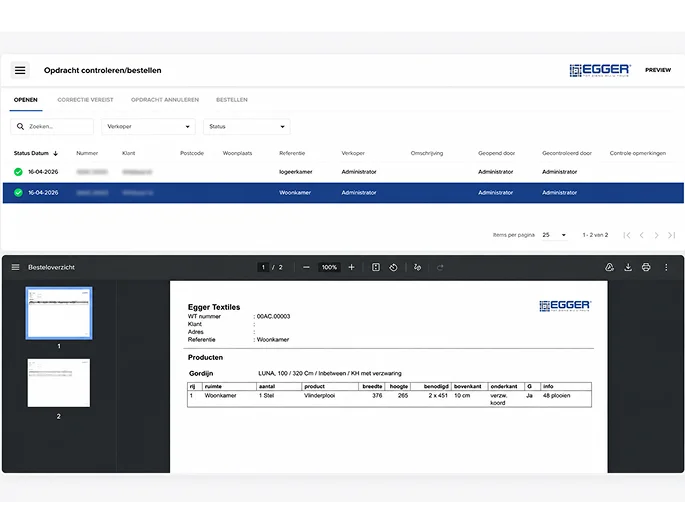The width and height of the screenshot is (686, 514).
Task: Click the Opdracht controleren/bestellen page title
Action: [103, 70]
